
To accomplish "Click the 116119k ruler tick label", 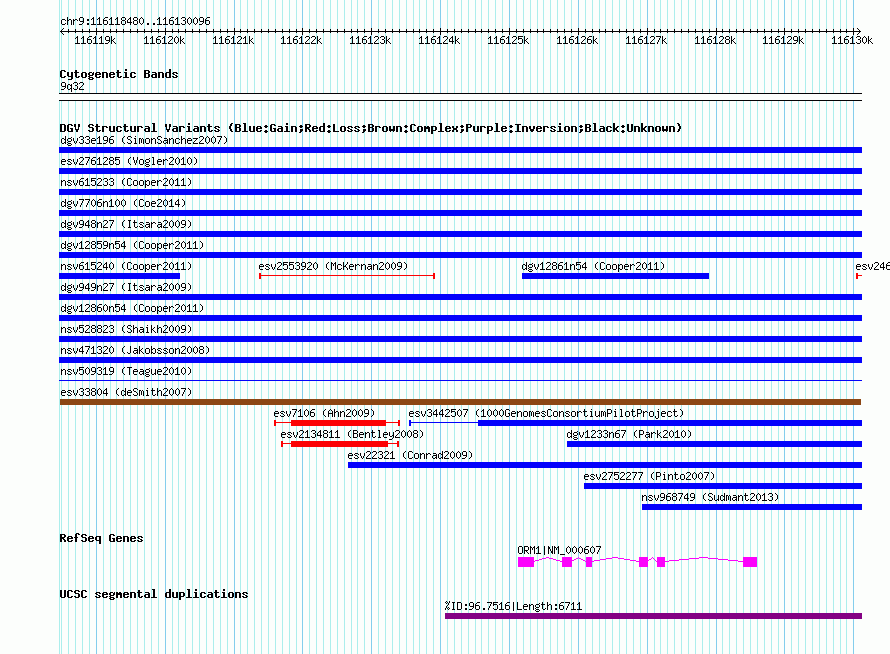I will click(x=95, y=40).
